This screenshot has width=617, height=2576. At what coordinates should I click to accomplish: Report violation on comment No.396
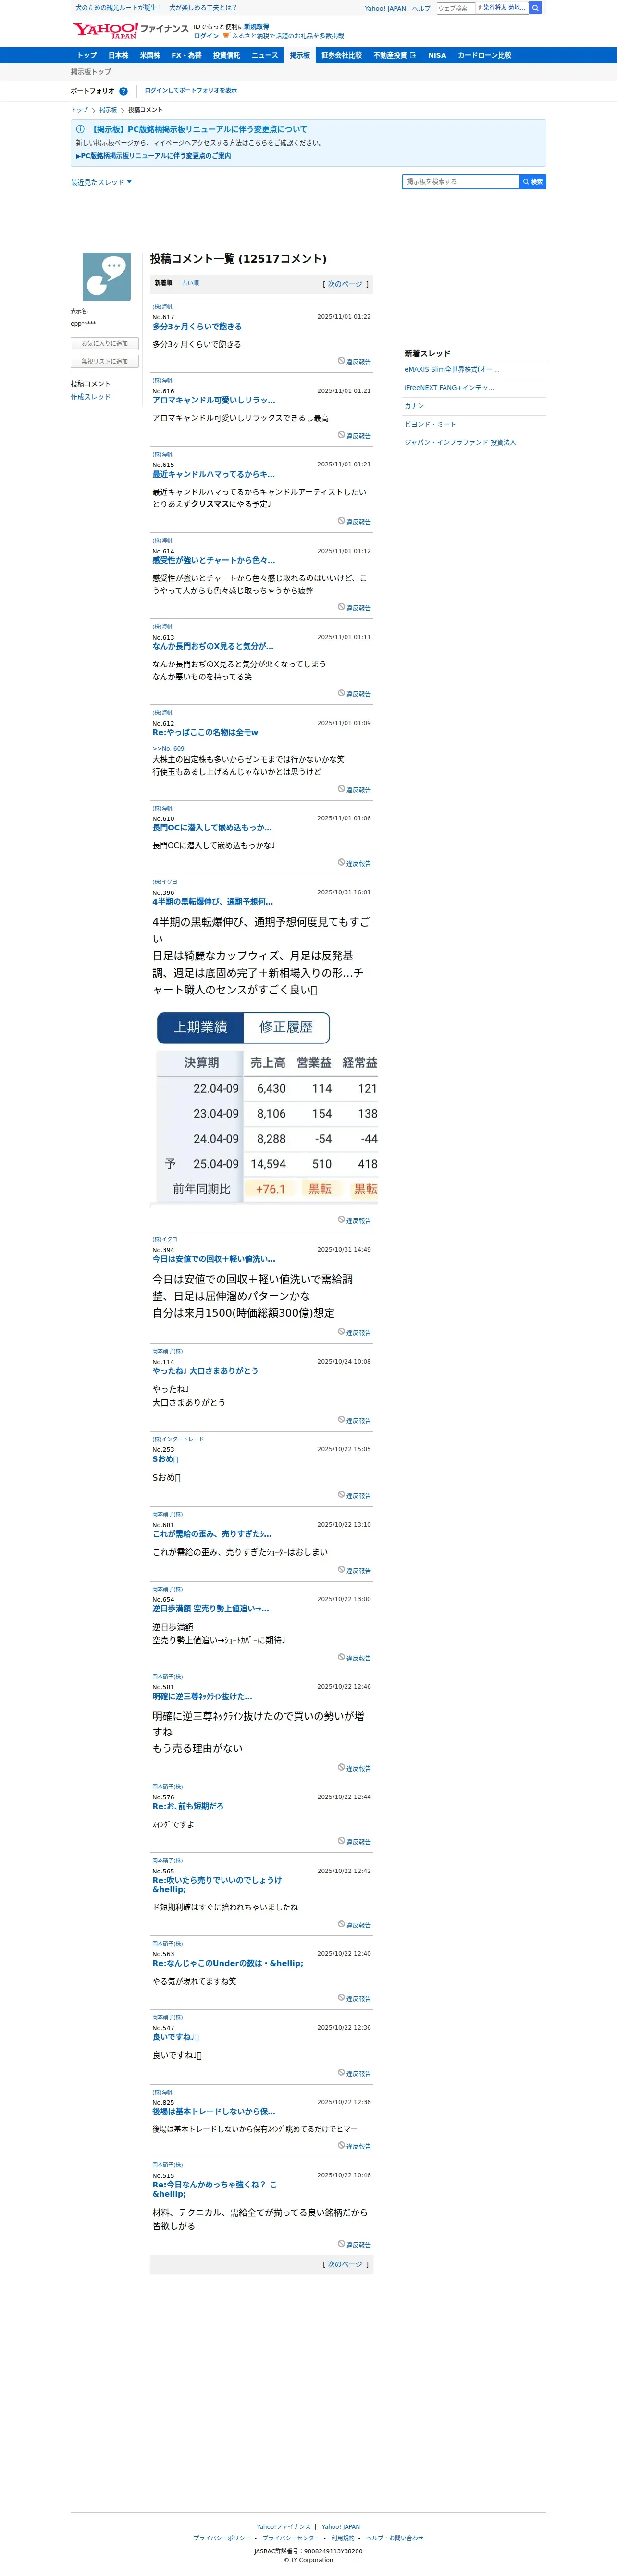pyautogui.click(x=354, y=1220)
